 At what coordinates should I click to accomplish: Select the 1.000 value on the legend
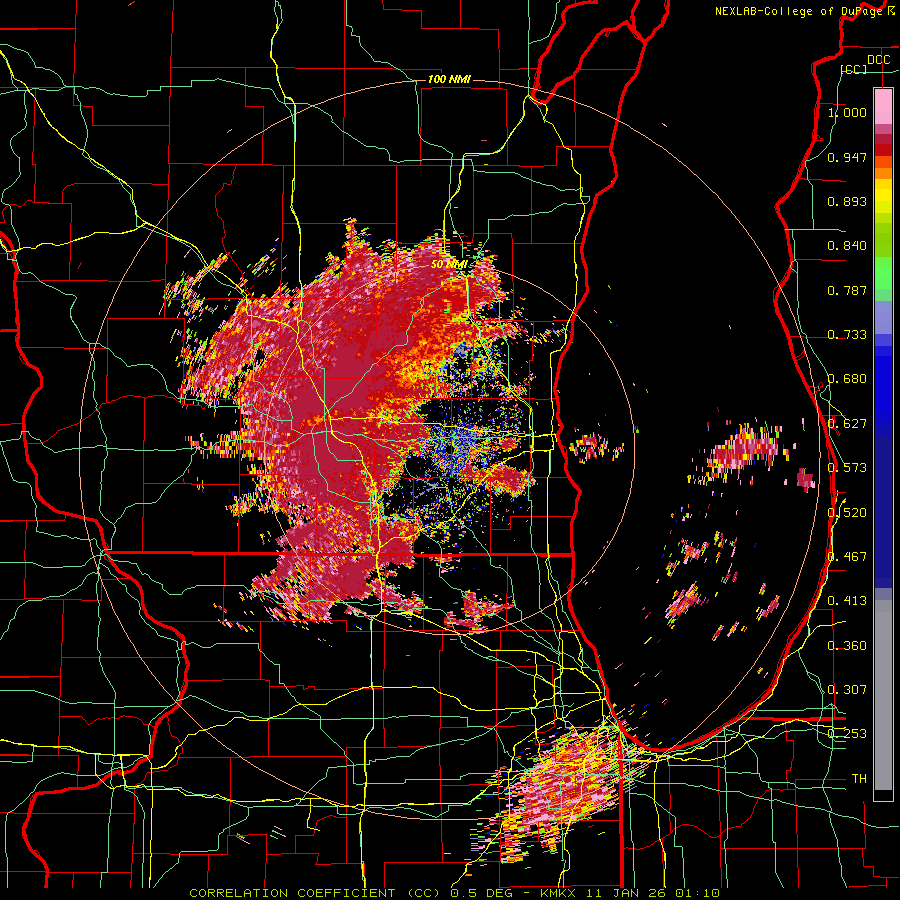pos(847,112)
